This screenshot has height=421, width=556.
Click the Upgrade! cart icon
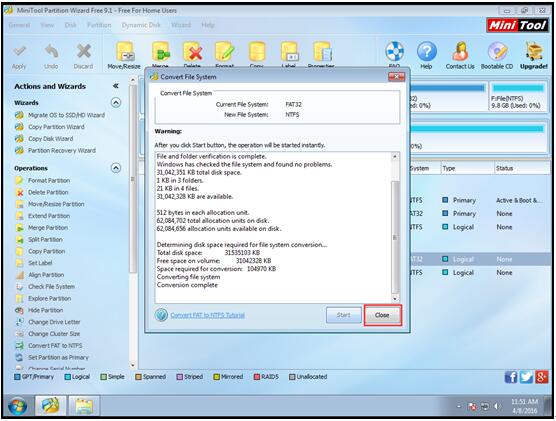click(534, 52)
